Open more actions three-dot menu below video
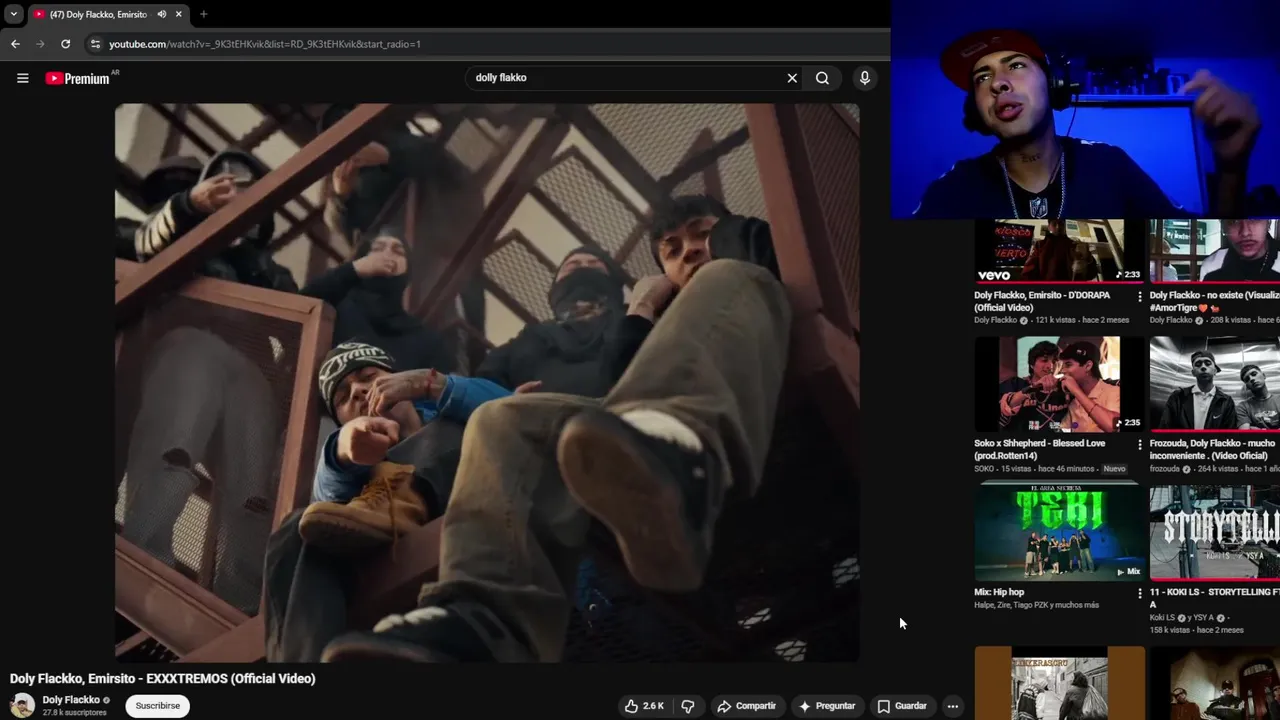This screenshot has height=720, width=1280. tap(953, 706)
